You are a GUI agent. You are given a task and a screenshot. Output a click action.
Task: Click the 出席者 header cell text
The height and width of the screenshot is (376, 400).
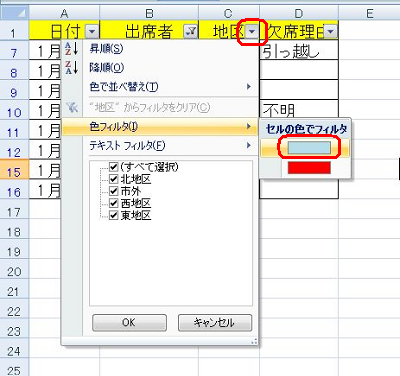click(149, 32)
